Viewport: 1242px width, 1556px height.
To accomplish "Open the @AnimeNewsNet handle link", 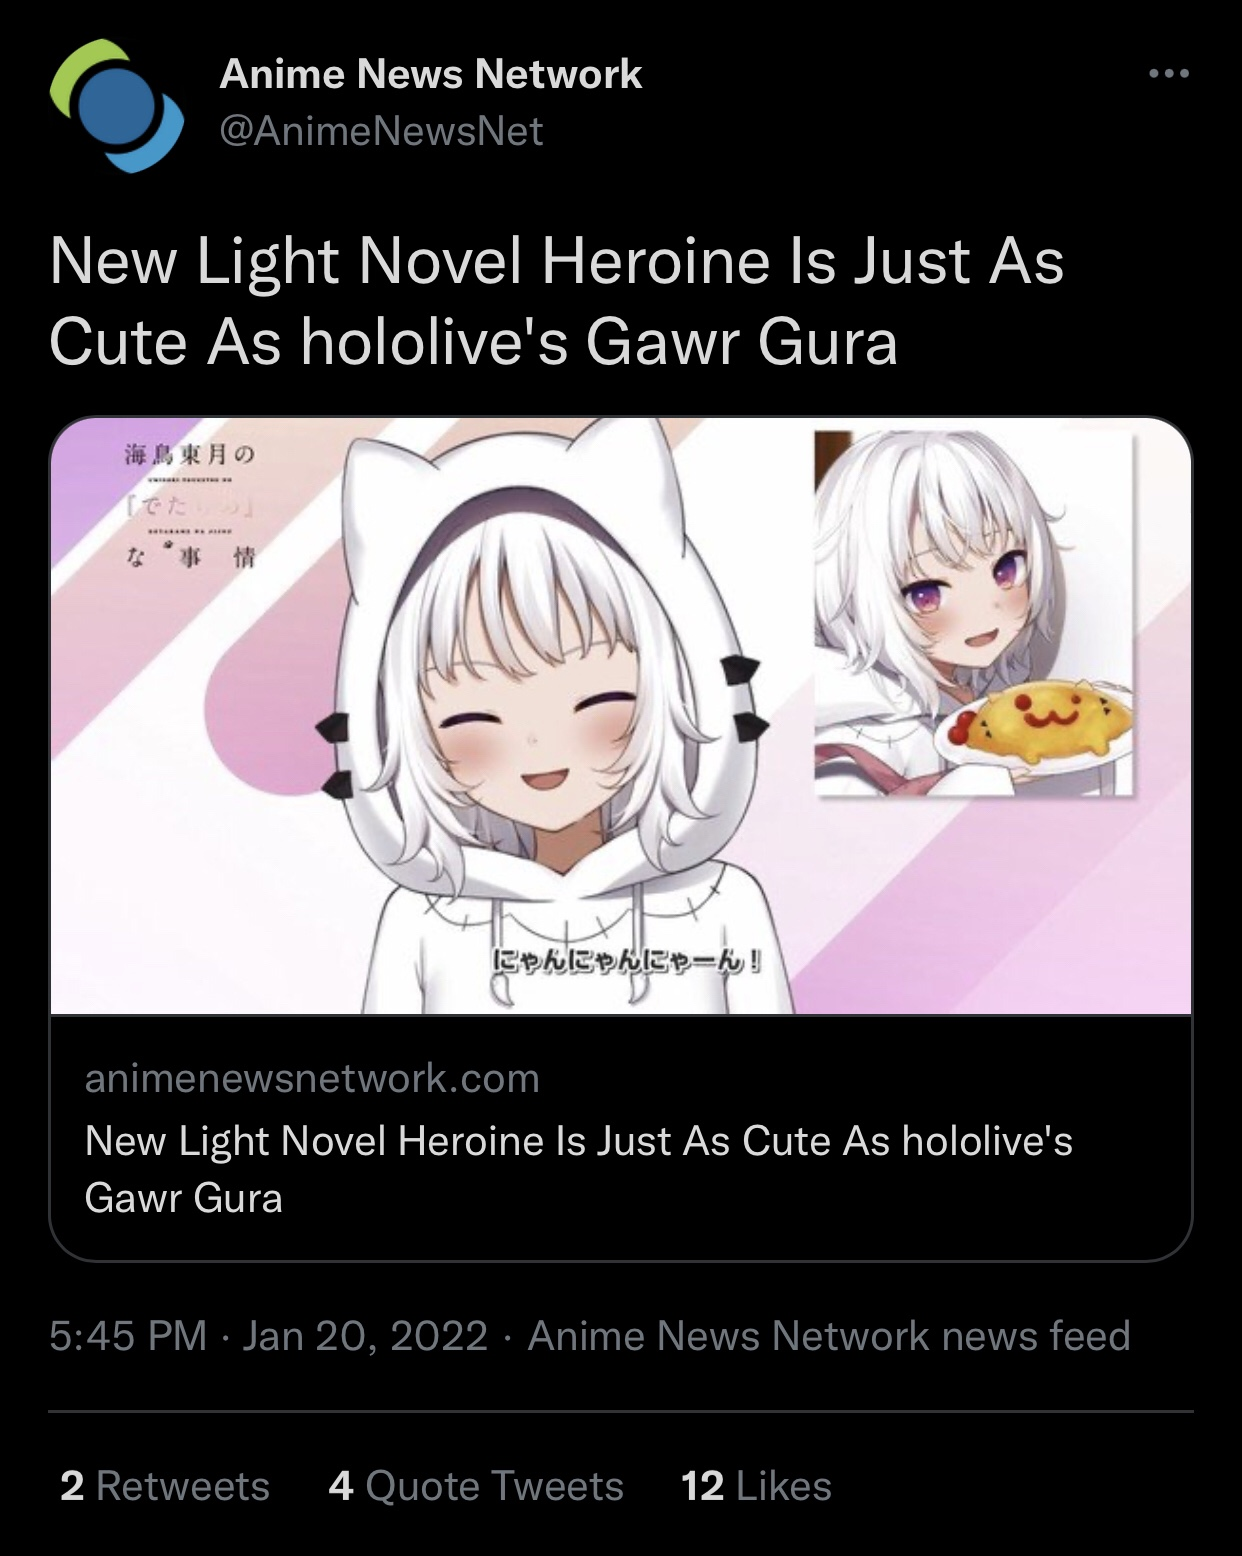I will [x=381, y=131].
